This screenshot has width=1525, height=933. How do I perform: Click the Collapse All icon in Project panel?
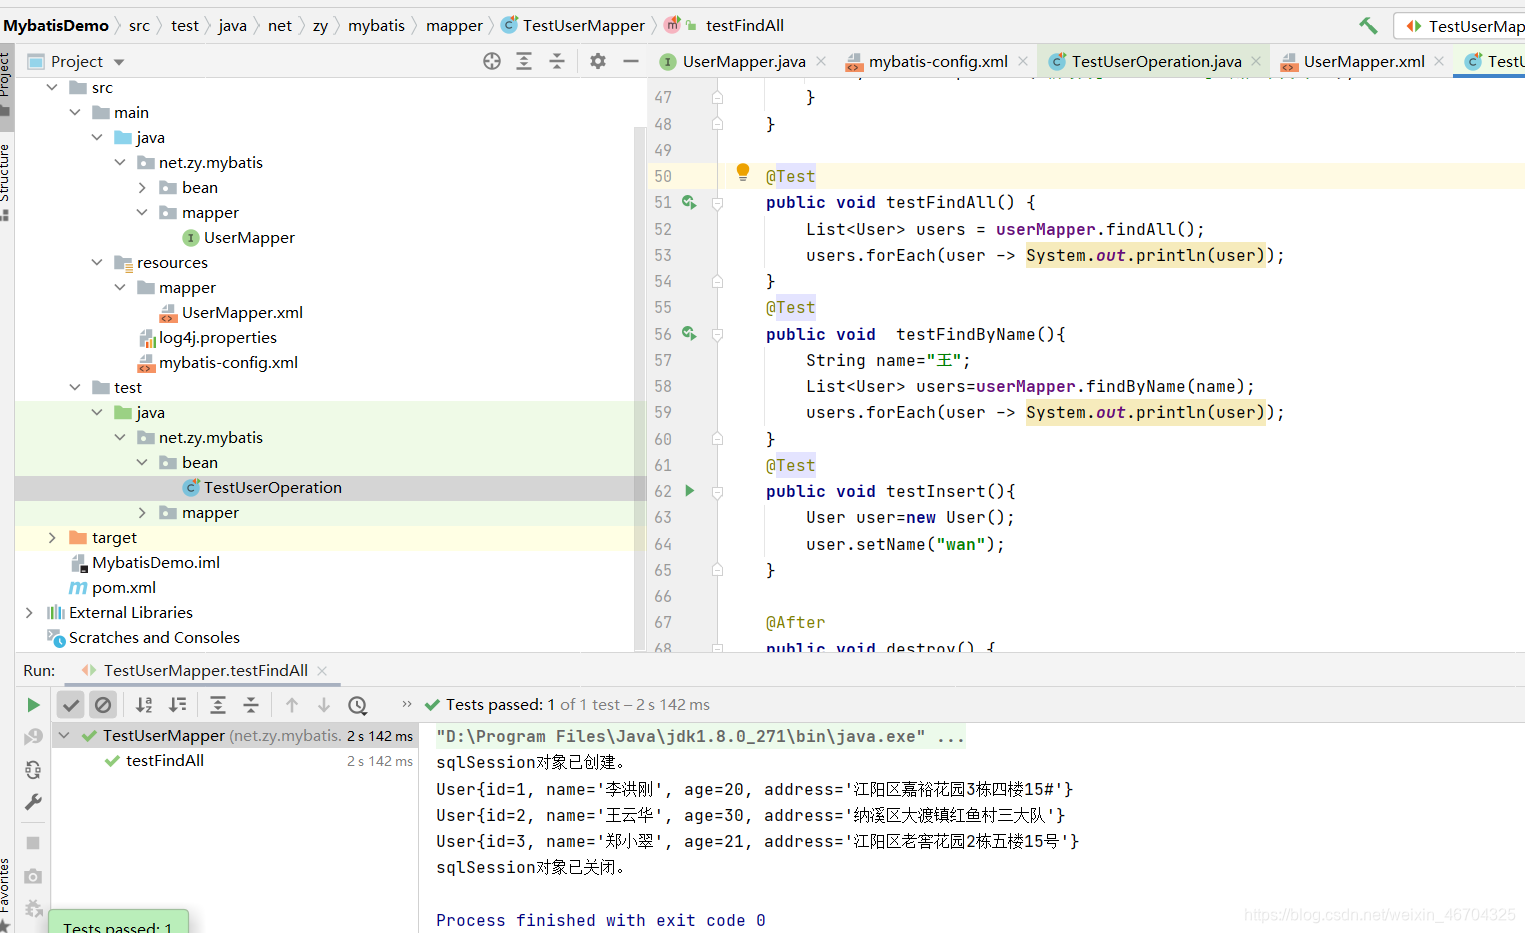pos(557,61)
